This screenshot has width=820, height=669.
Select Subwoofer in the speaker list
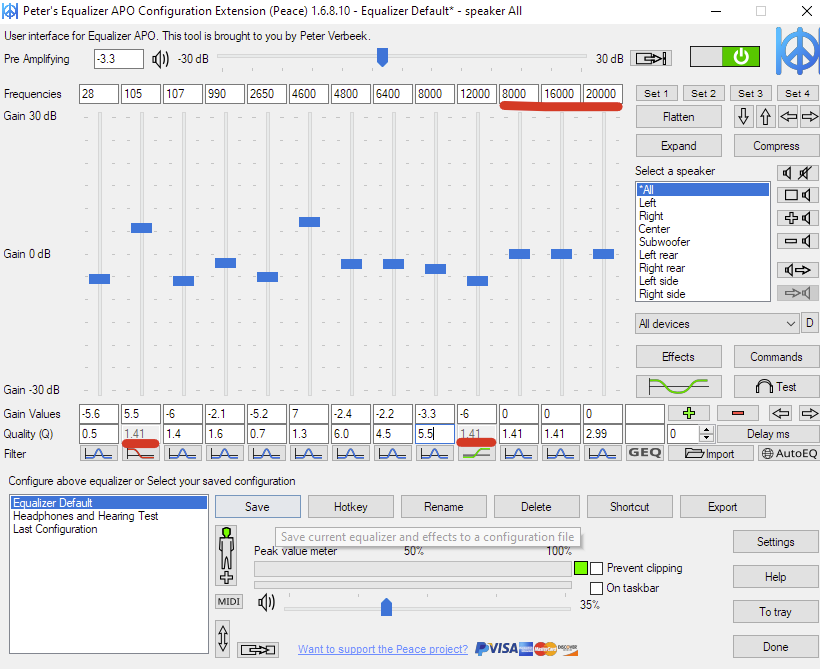[x=703, y=242]
